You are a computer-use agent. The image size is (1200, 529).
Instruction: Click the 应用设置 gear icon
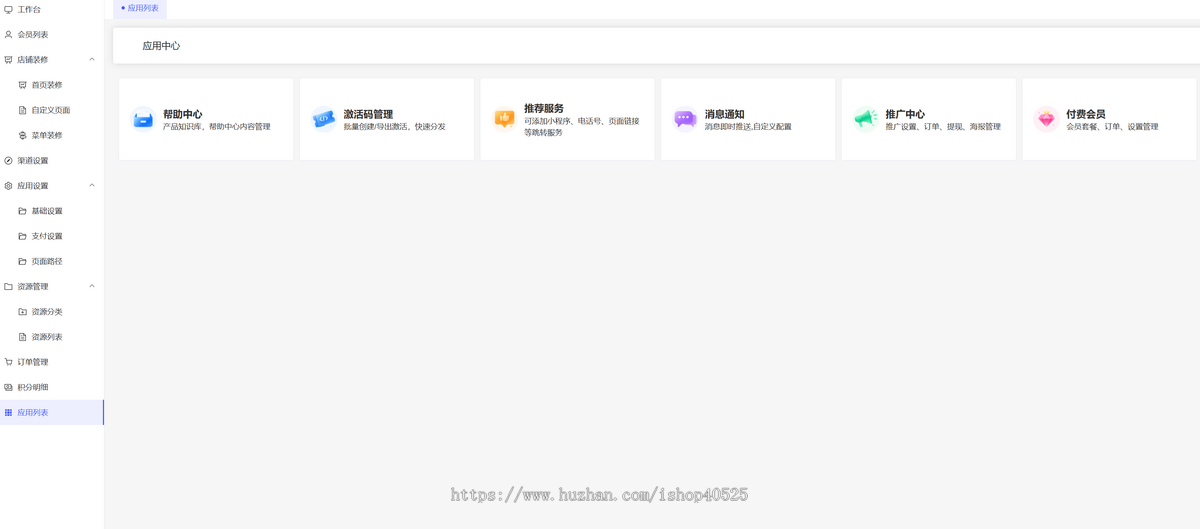9,186
